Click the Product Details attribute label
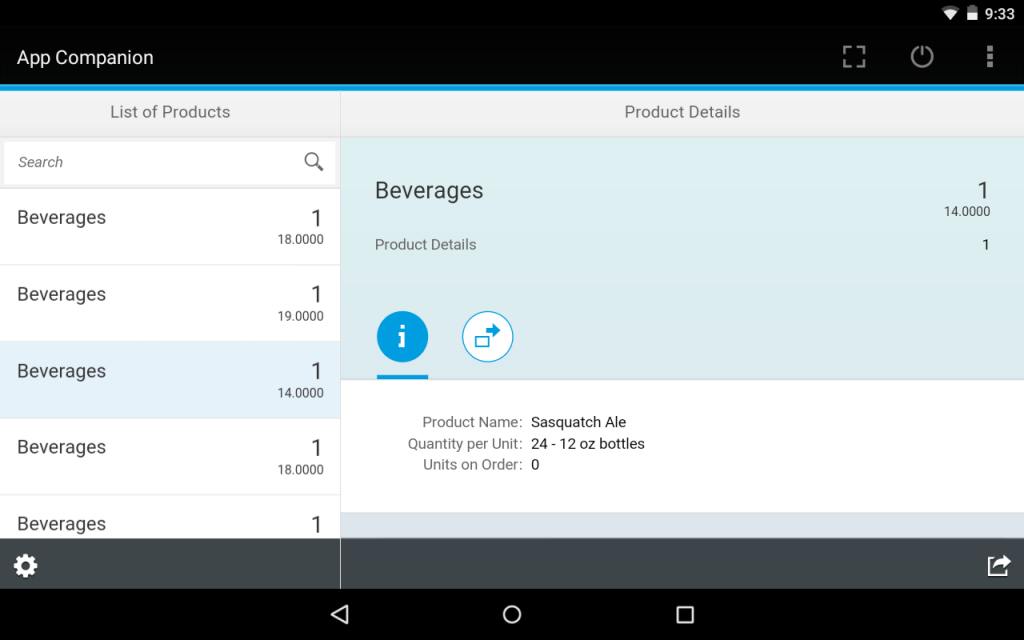1024x640 pixels. point(425,245)
